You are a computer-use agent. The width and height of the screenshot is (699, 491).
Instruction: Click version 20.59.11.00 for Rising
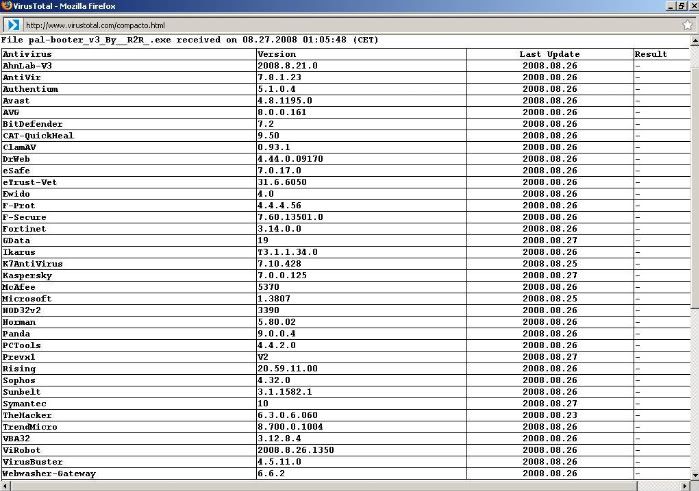(x=288, y=368)
